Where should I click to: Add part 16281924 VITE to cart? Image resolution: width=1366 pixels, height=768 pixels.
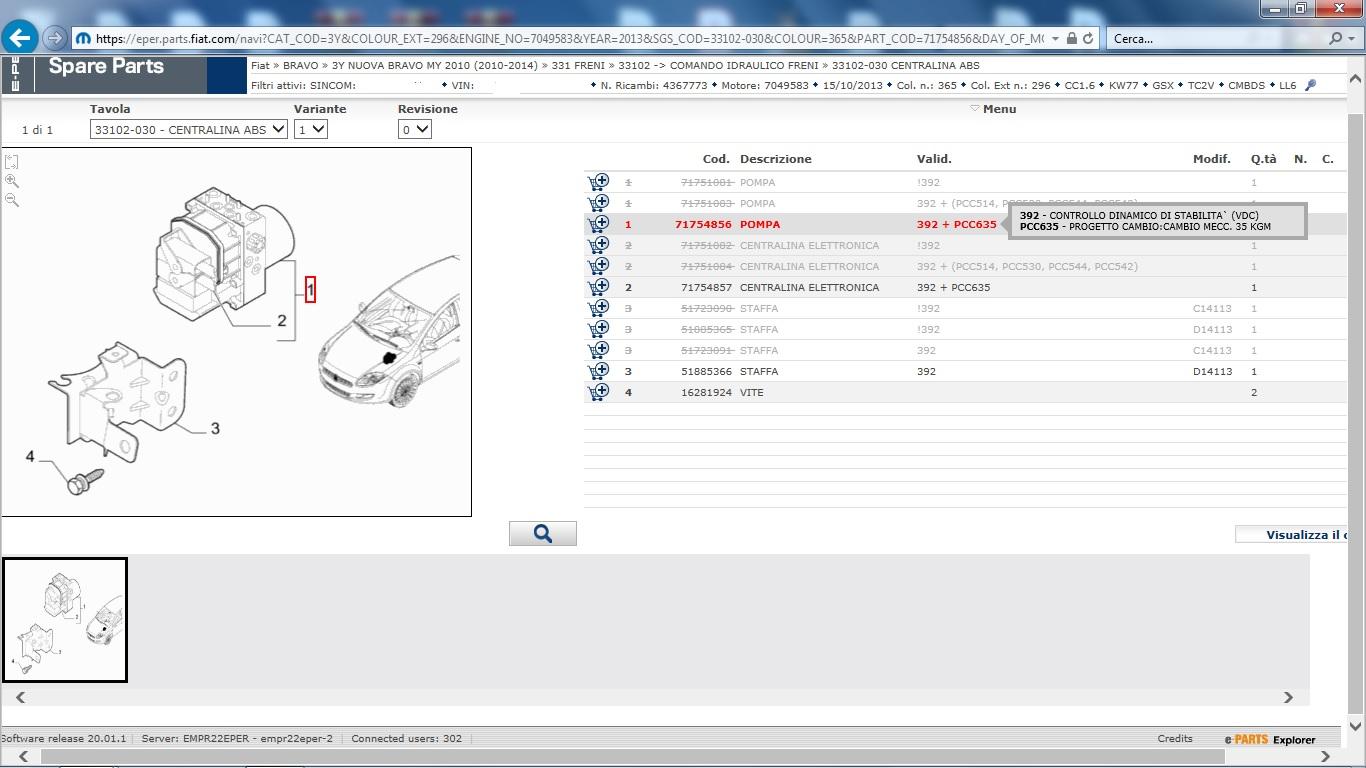pos(598,391)
